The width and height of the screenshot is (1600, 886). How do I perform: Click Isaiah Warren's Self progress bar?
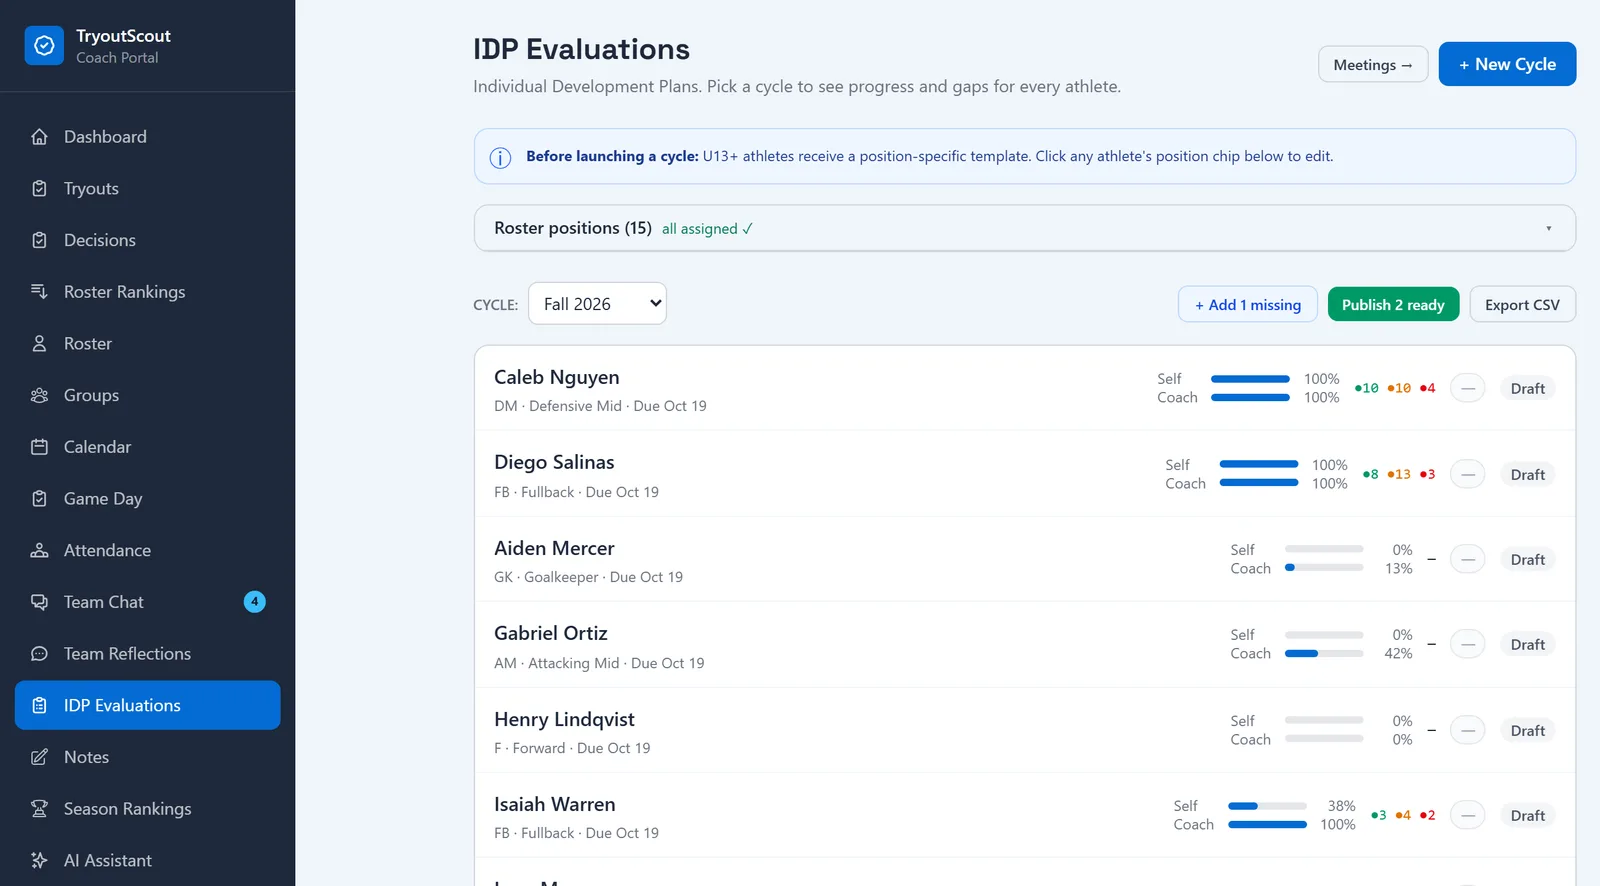pos(1267,806)
